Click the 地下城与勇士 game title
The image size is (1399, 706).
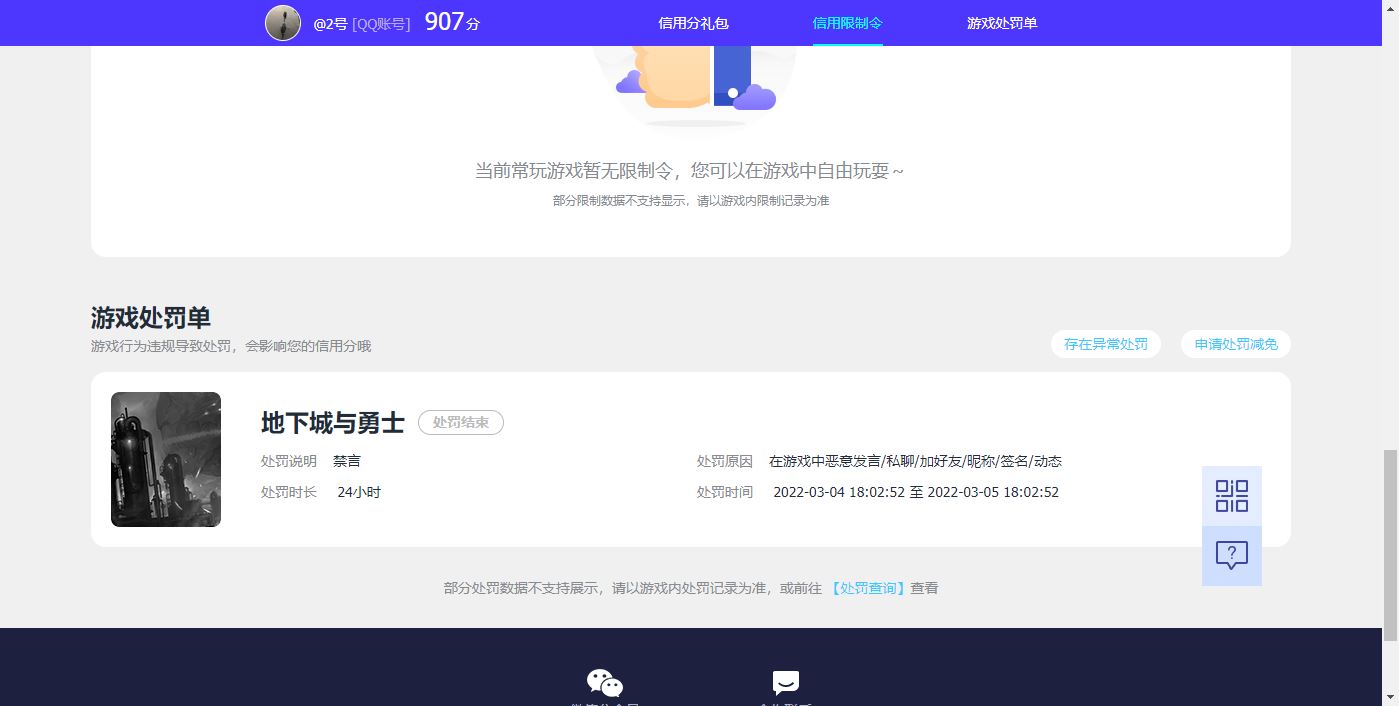pyautogui.click(x=331, y=422)
